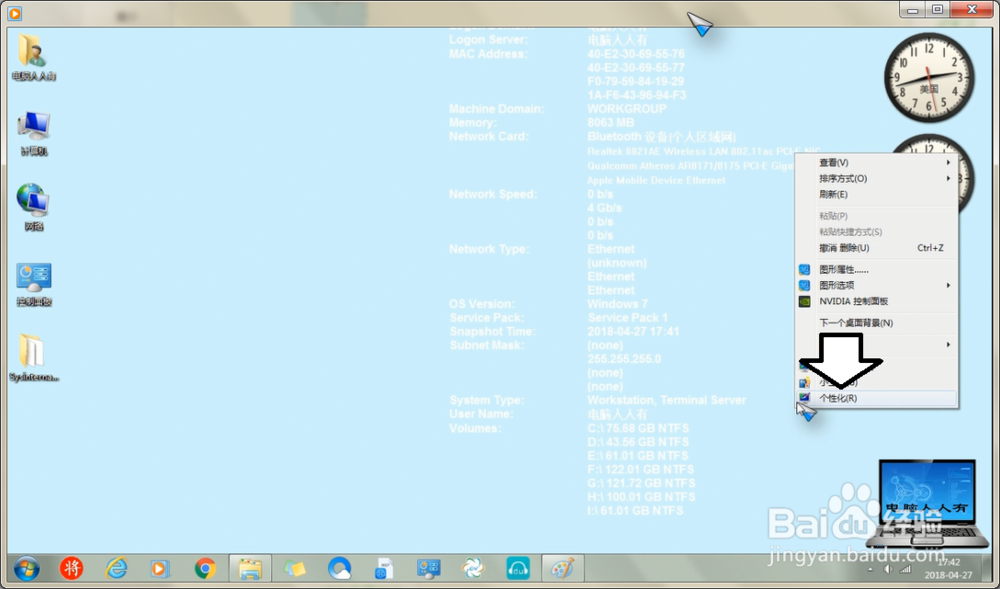The image size is (1000, 589).
Task: Expand the 排序方式(O) submenu
Action: (x=877, y=178)
